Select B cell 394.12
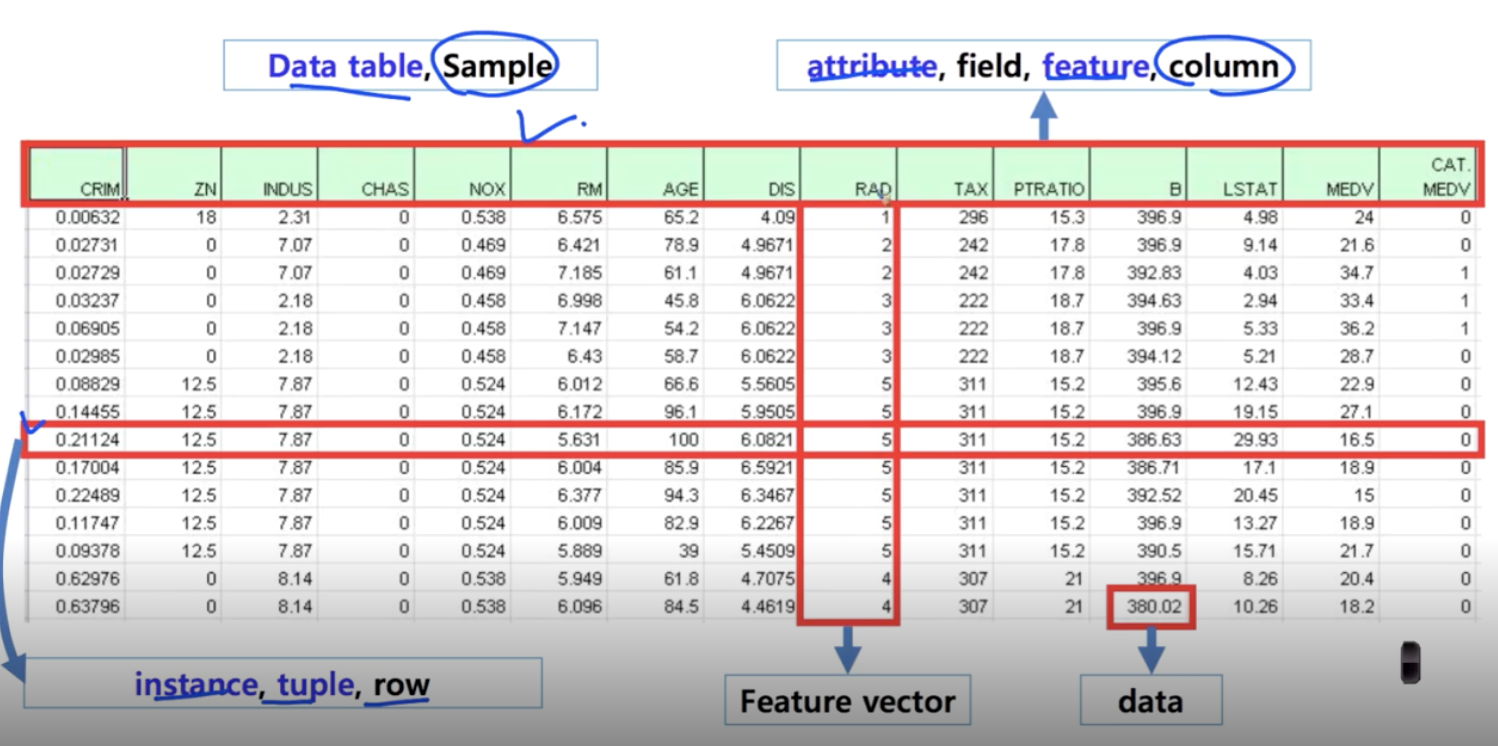1498x746 pixels. (x=1153, y=356)
